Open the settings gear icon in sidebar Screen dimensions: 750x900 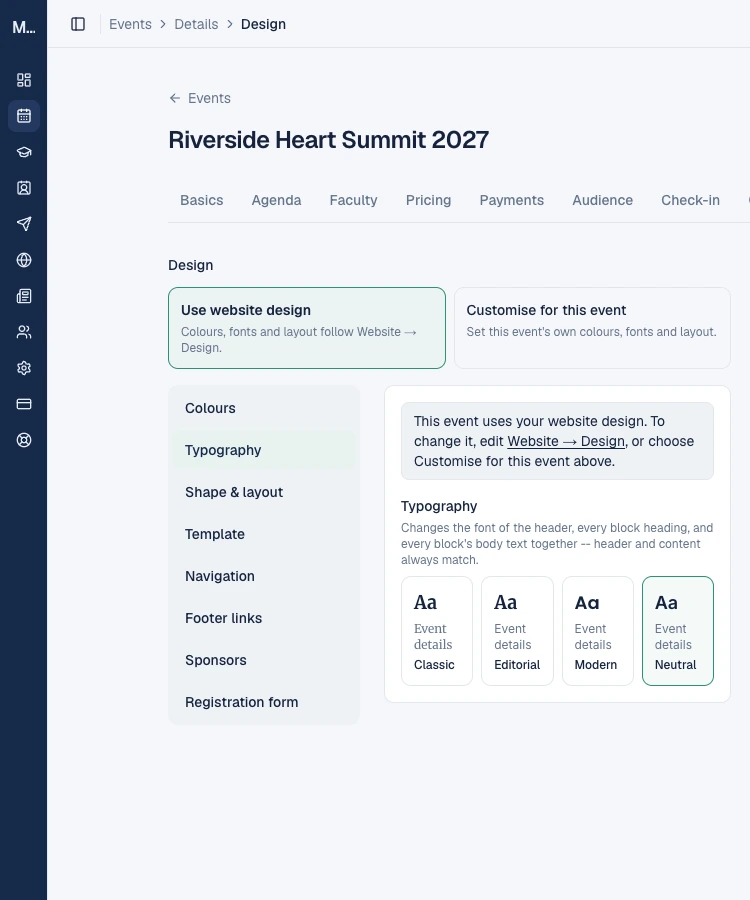[24, 368]
